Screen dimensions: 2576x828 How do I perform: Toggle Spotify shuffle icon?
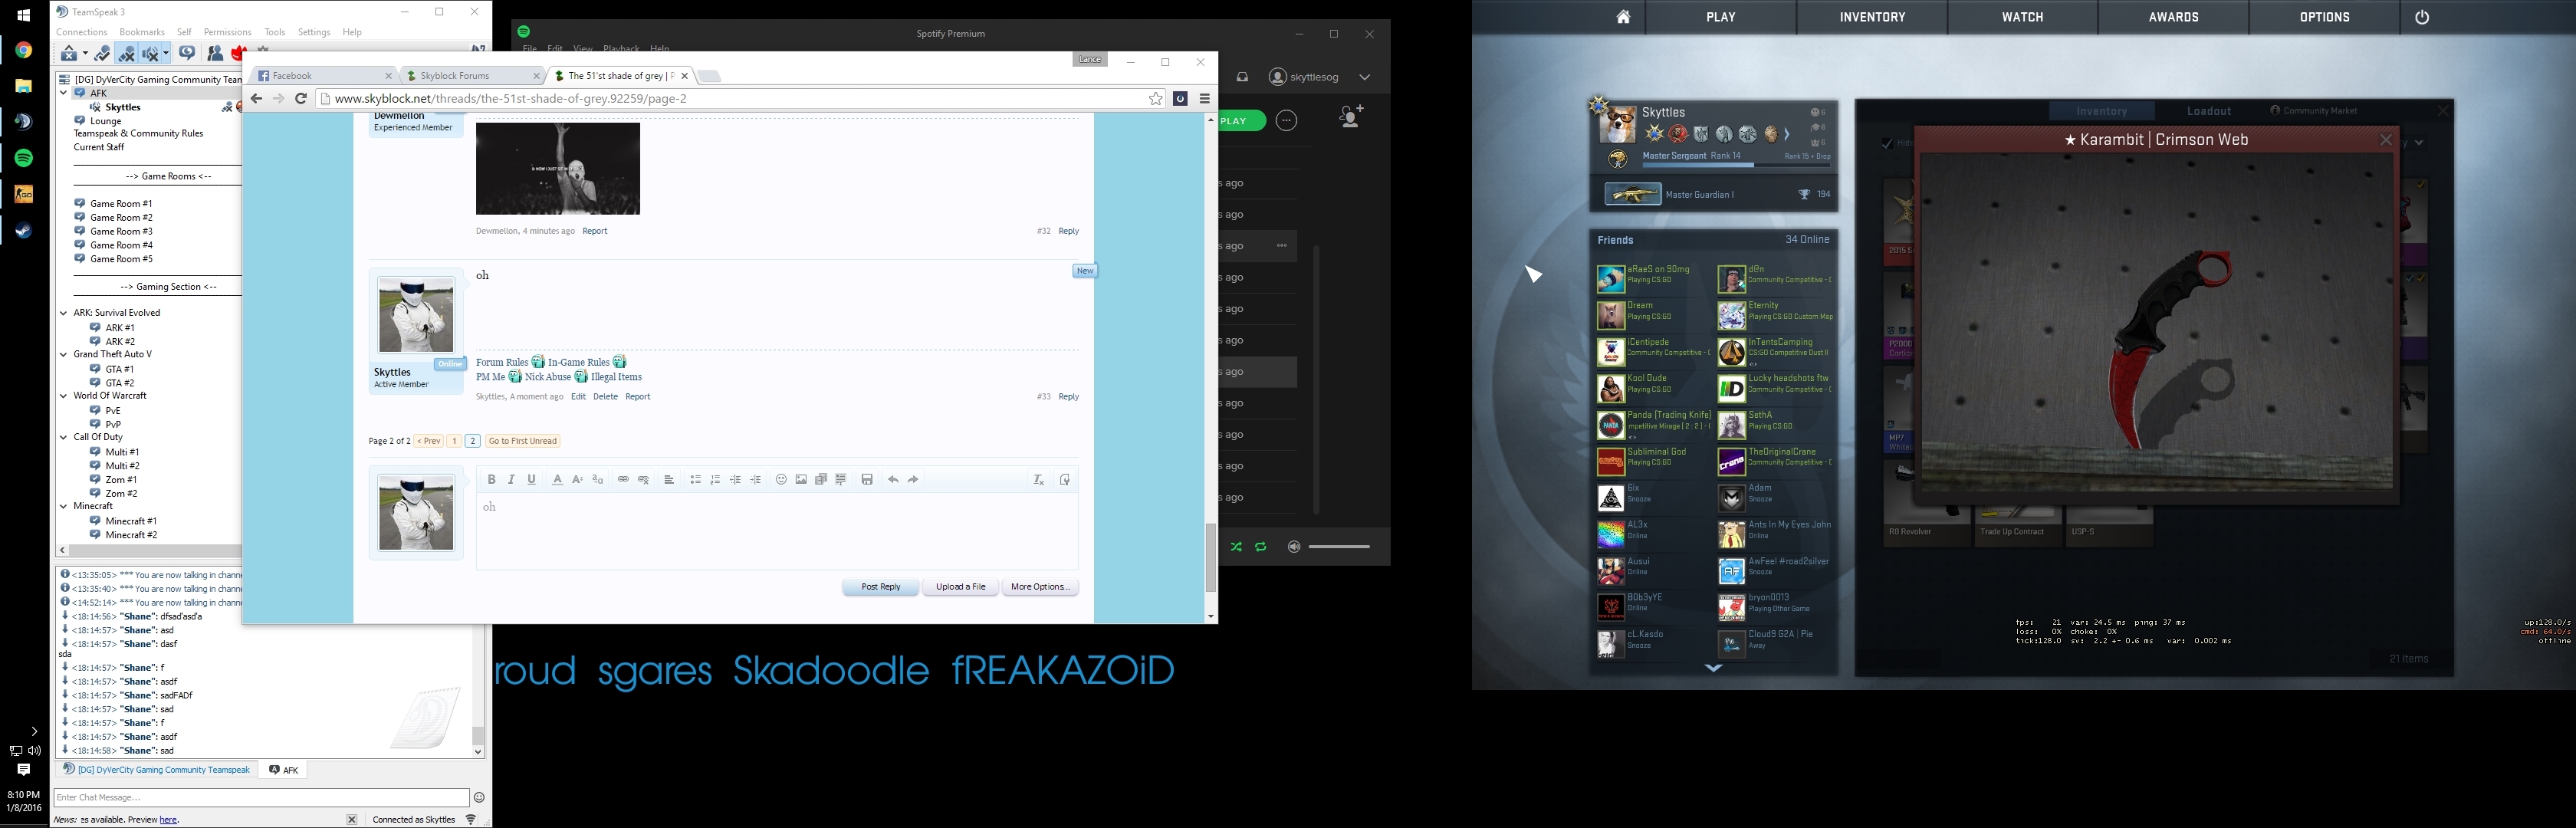point(1236,547)
